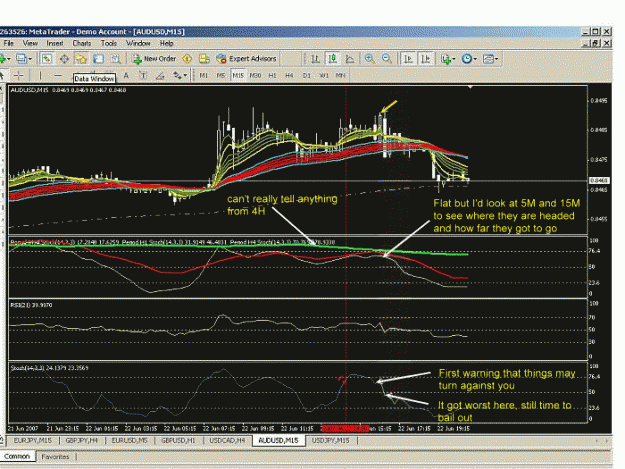This screenshot has width=625, height=469.
Task: Switch to D1 timeframe
Action: point(307,75)
